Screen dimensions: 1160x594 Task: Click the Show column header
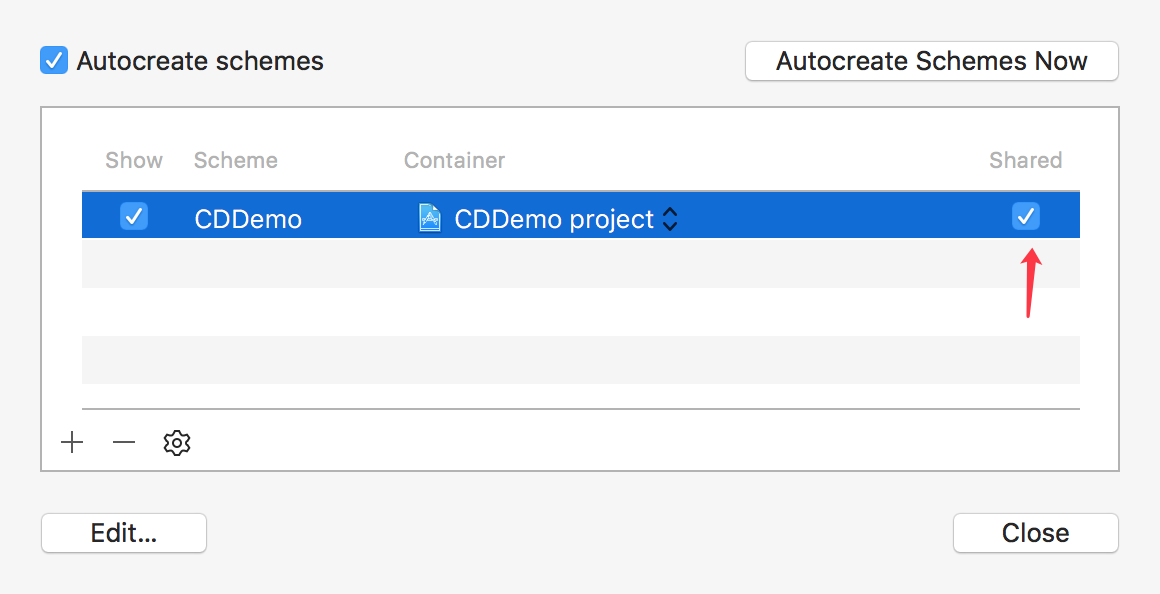point(134,161)
